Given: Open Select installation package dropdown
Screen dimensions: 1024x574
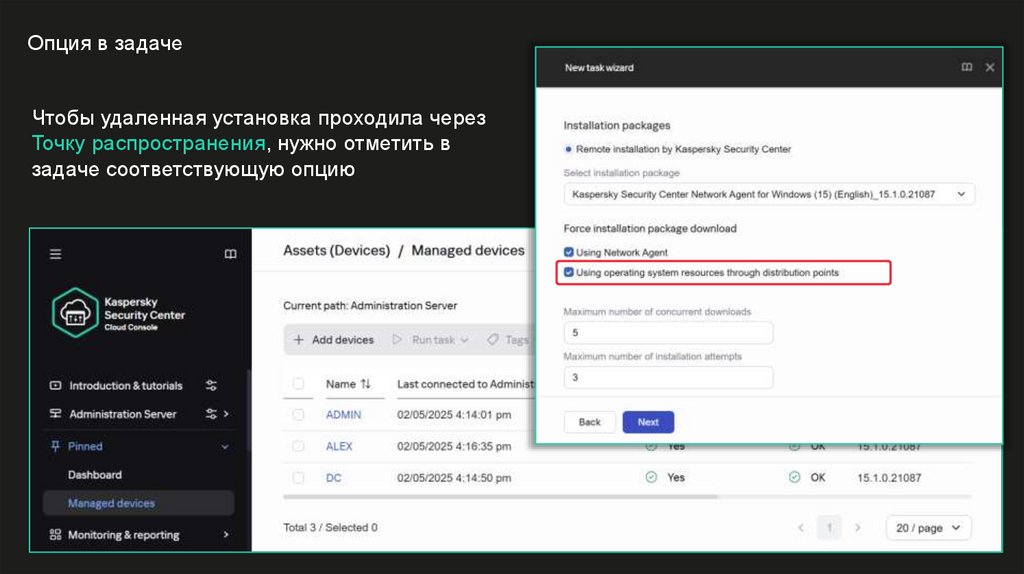Looking at the screenshot, I should 769,194.
